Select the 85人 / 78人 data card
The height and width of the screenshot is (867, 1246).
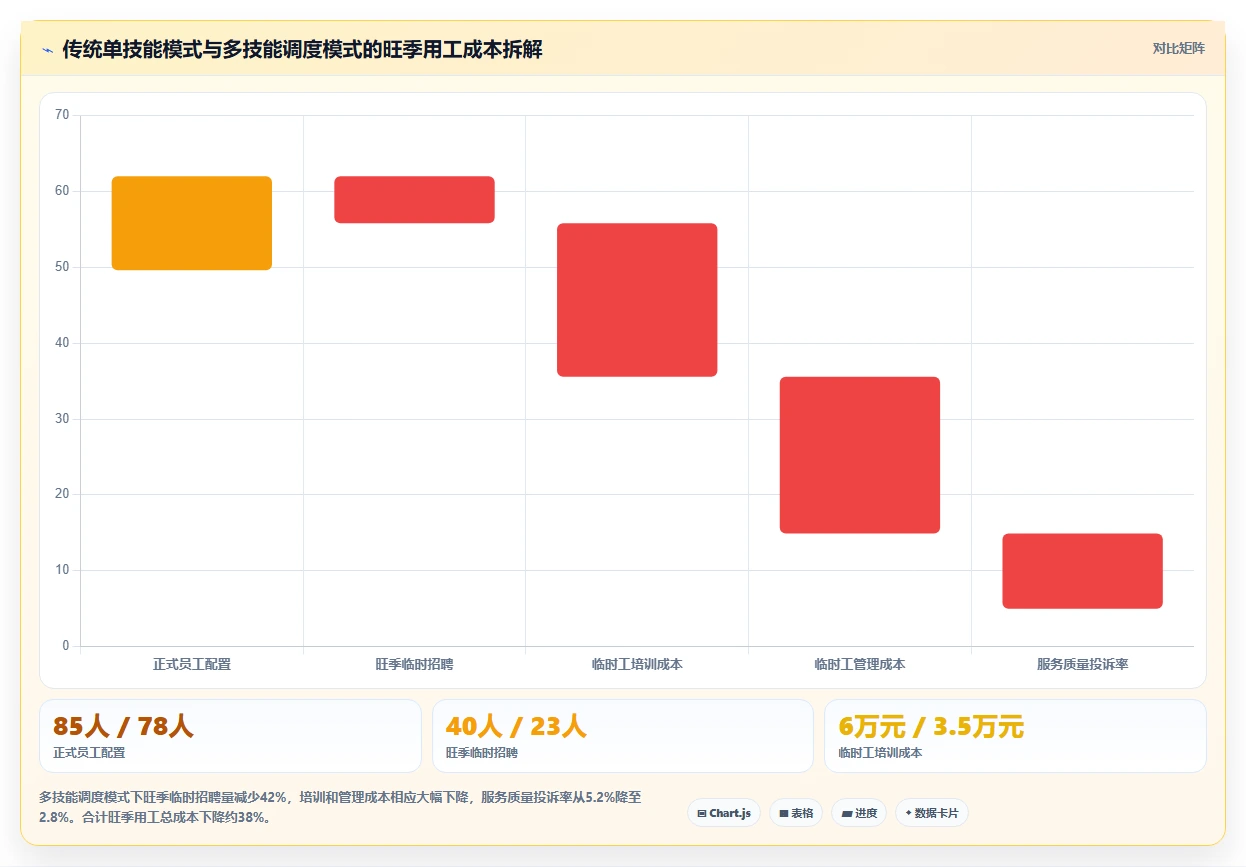click(x=230, y=736)
